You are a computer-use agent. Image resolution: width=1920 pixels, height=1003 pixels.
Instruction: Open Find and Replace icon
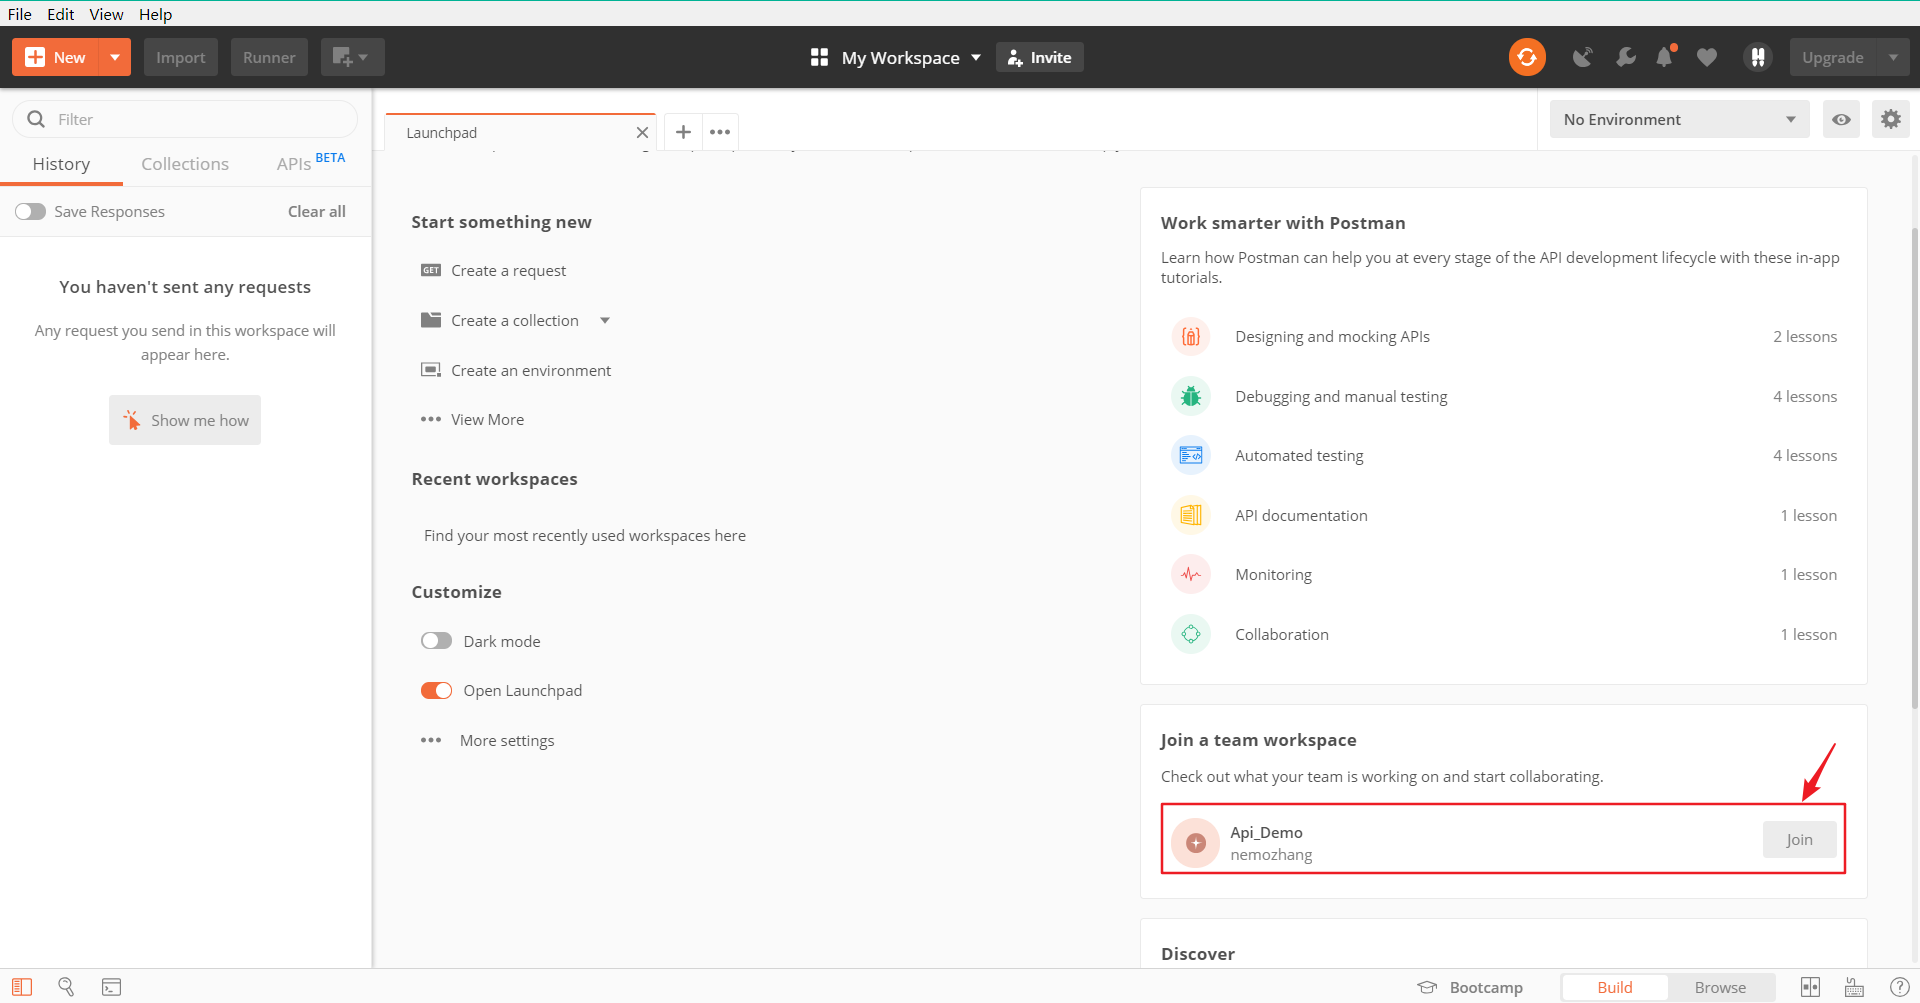(x=66, y=987)
